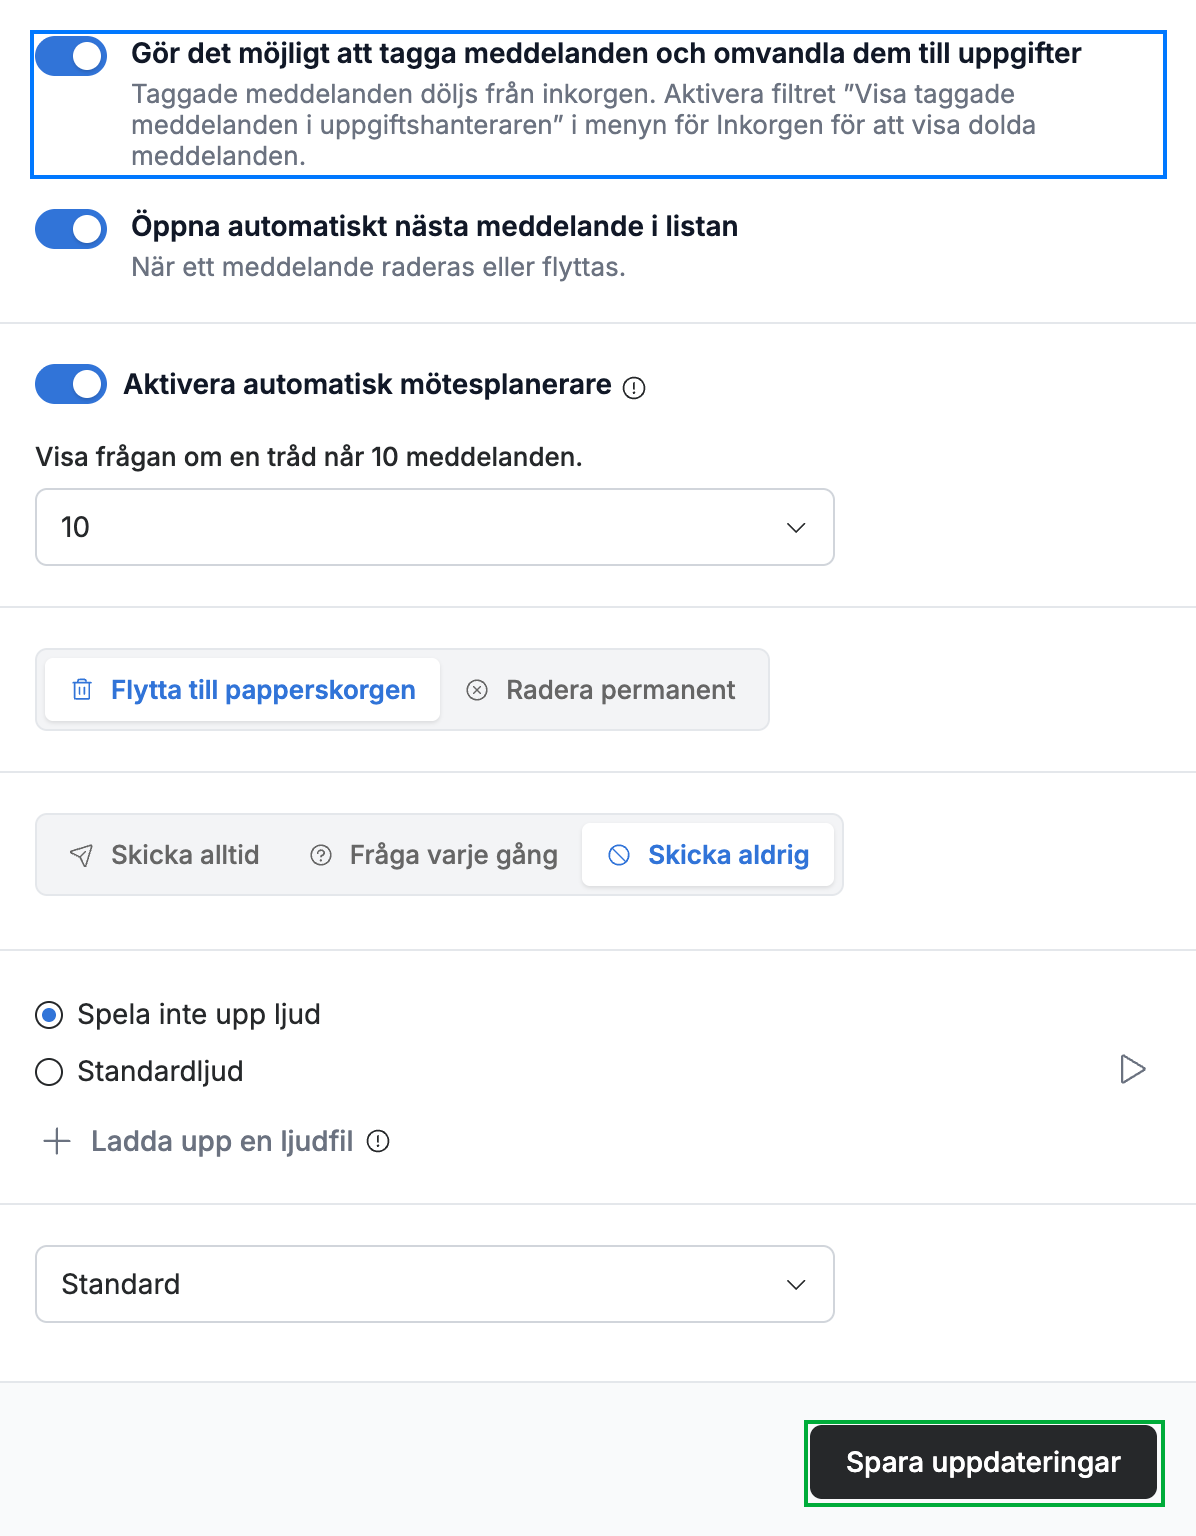Select Spela inte upp ljud radio option

click(x=49, y=1015)
